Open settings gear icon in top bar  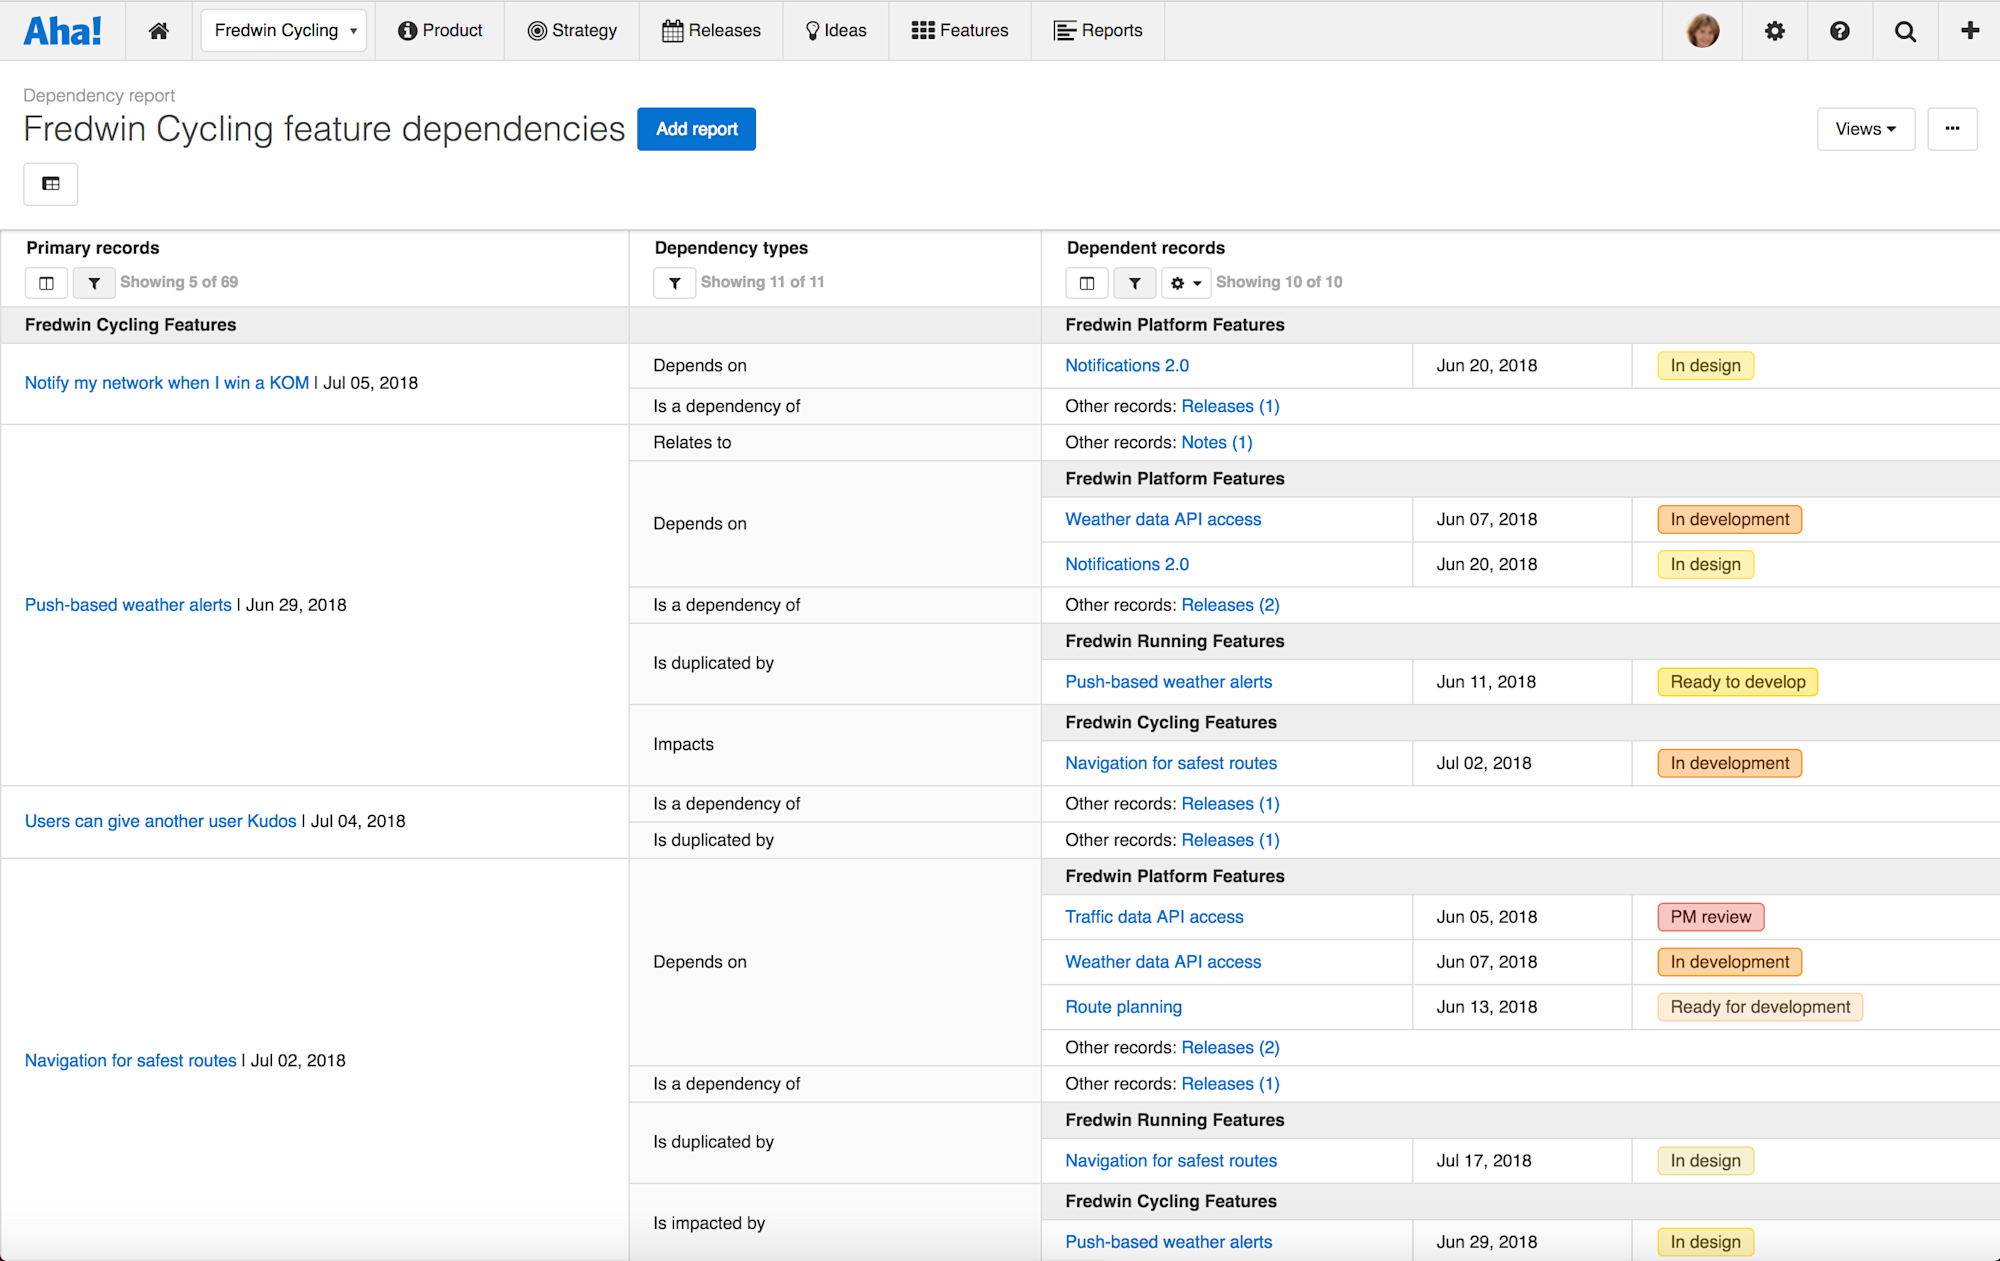point(1774,30)
